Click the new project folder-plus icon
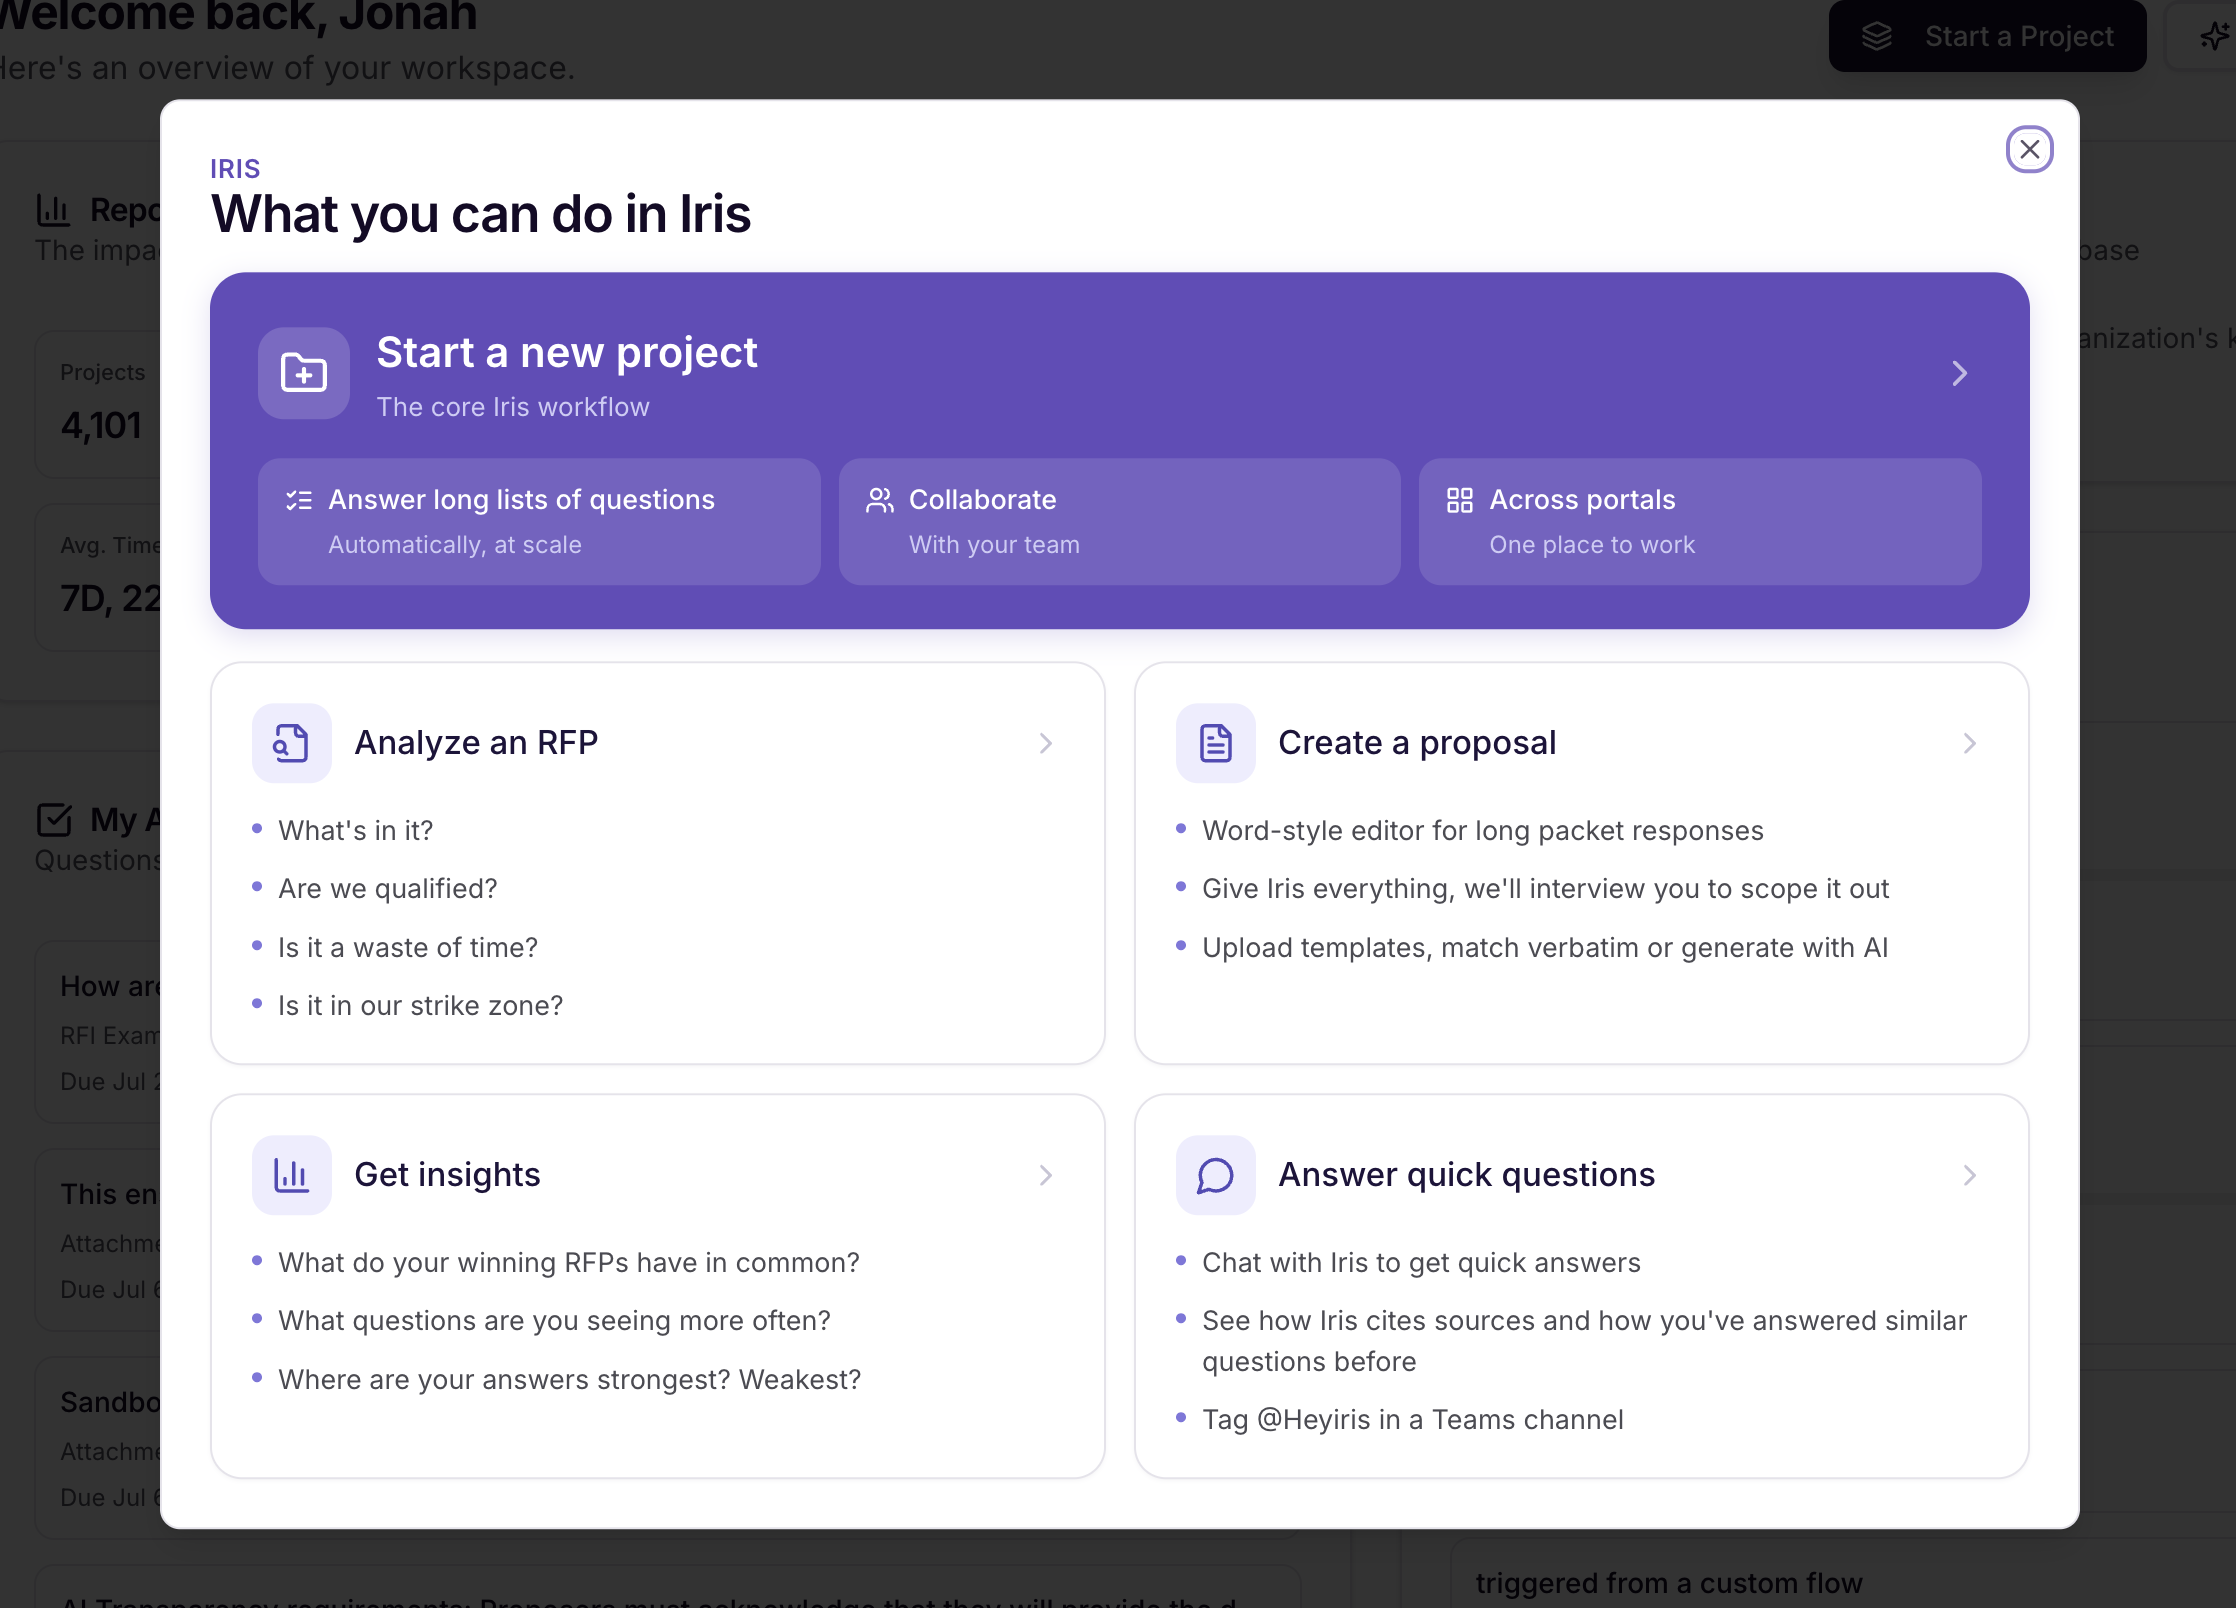Image resolution: width=2236 pixels, height=1608 pixels. pos(304,373)
